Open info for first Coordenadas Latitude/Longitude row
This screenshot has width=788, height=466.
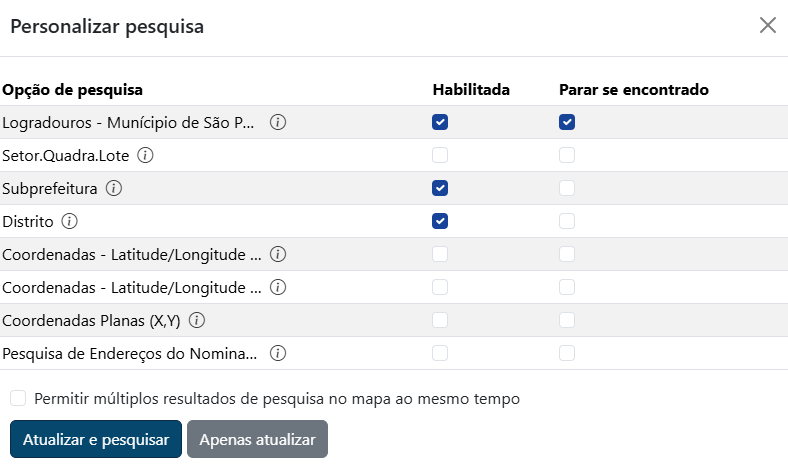[278, 254]
